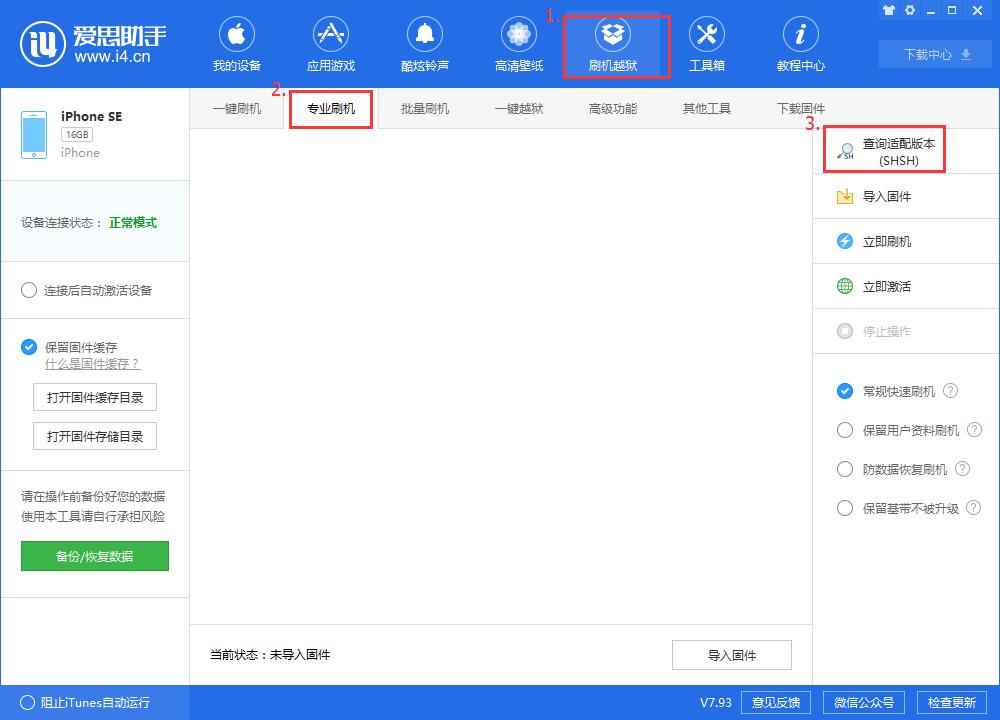Screen dimensions: 1000x720
Task: Click 打开固件缓存目录 button
Action: click(94, 397)
